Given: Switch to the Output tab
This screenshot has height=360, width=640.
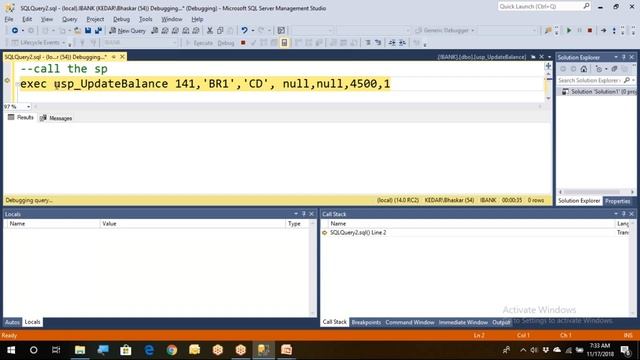Looking at the screenshot, I should (501, 322).
